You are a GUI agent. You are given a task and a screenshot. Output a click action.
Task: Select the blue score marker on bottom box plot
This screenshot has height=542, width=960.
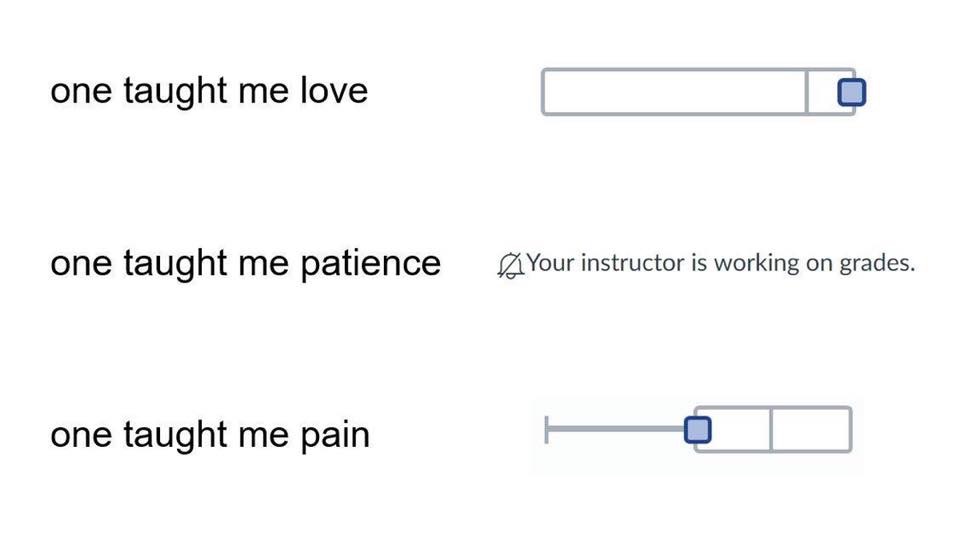pyautogui.click(x=698, y=429)
